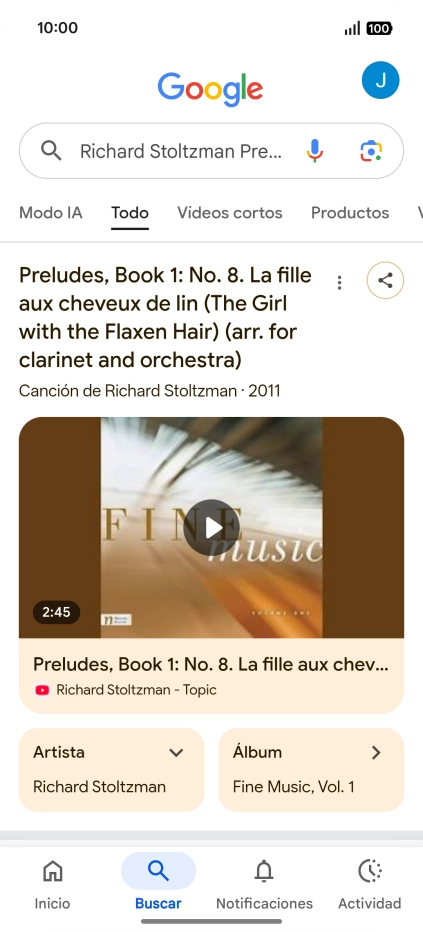Tap the voice search microphone icon
This screenshot has width=423, height=932.
(315, 151)
